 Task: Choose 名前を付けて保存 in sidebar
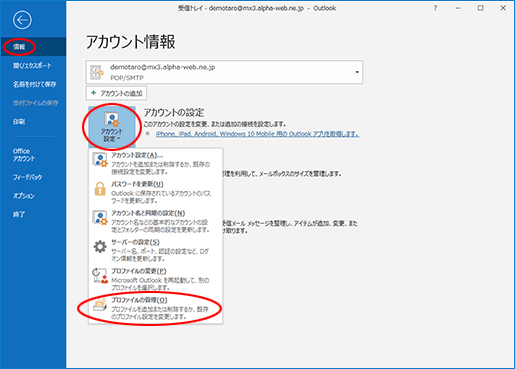tap(33, 84)
